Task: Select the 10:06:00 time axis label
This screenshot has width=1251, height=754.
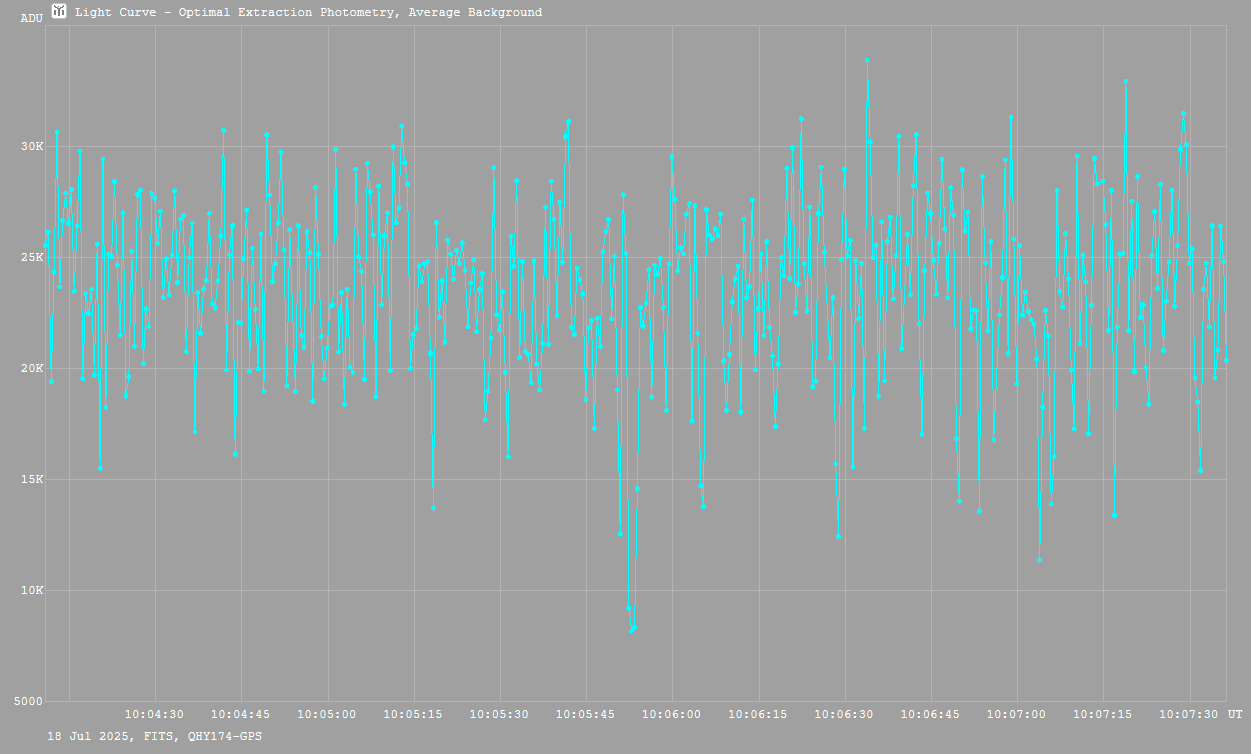Action: (672, 715)
